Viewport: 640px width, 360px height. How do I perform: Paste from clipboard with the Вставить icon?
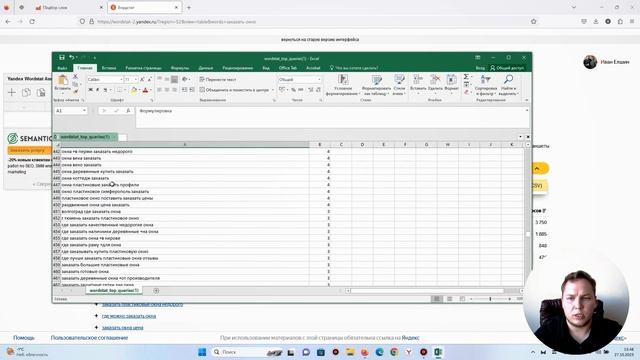pyautogui.click(x=62, y=80)
